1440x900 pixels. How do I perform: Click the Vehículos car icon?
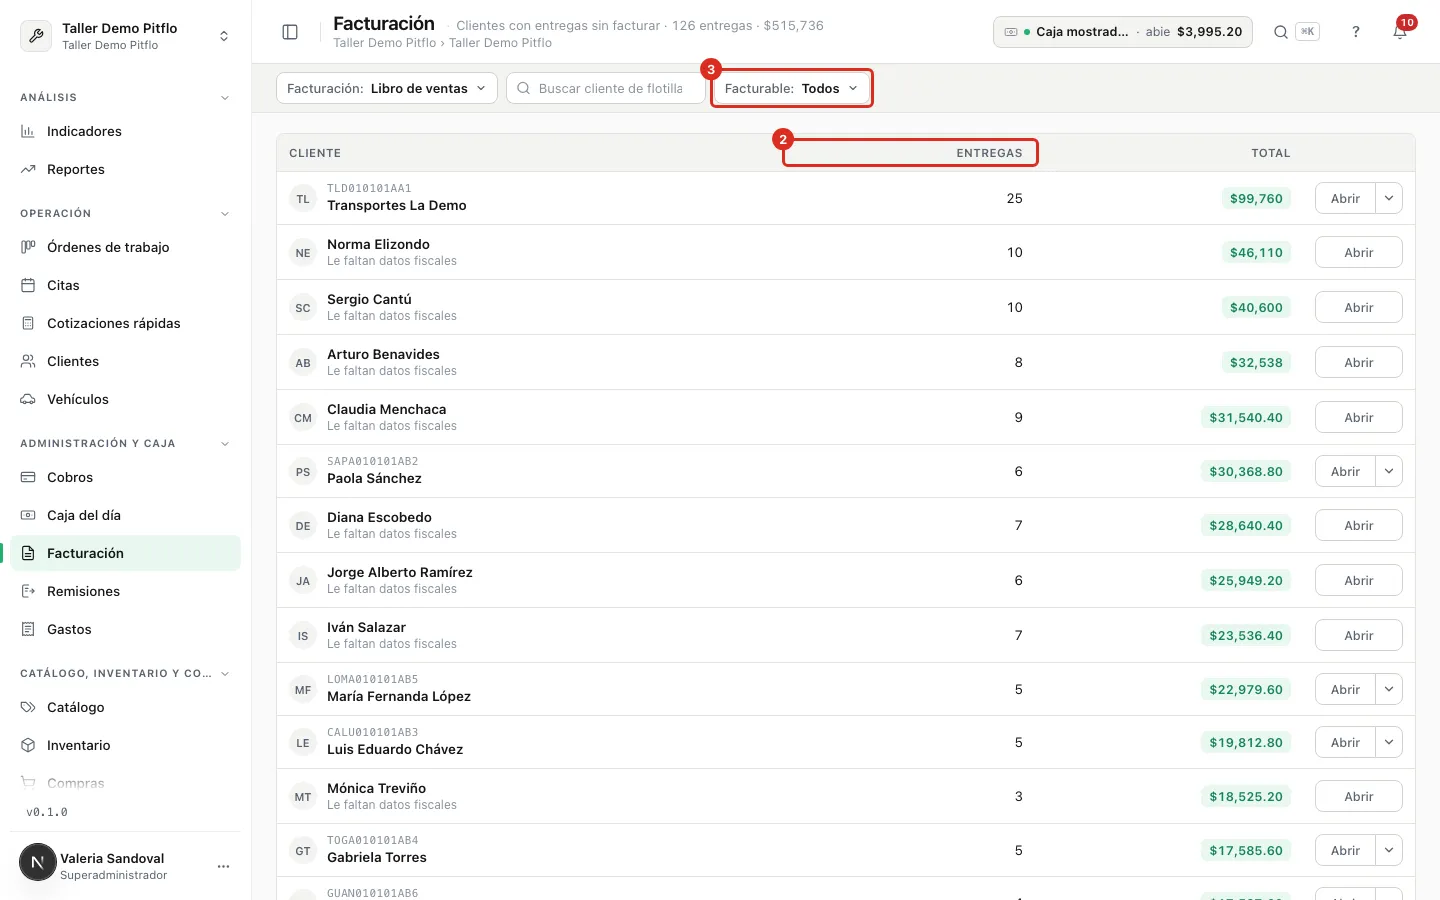(28, 399)
